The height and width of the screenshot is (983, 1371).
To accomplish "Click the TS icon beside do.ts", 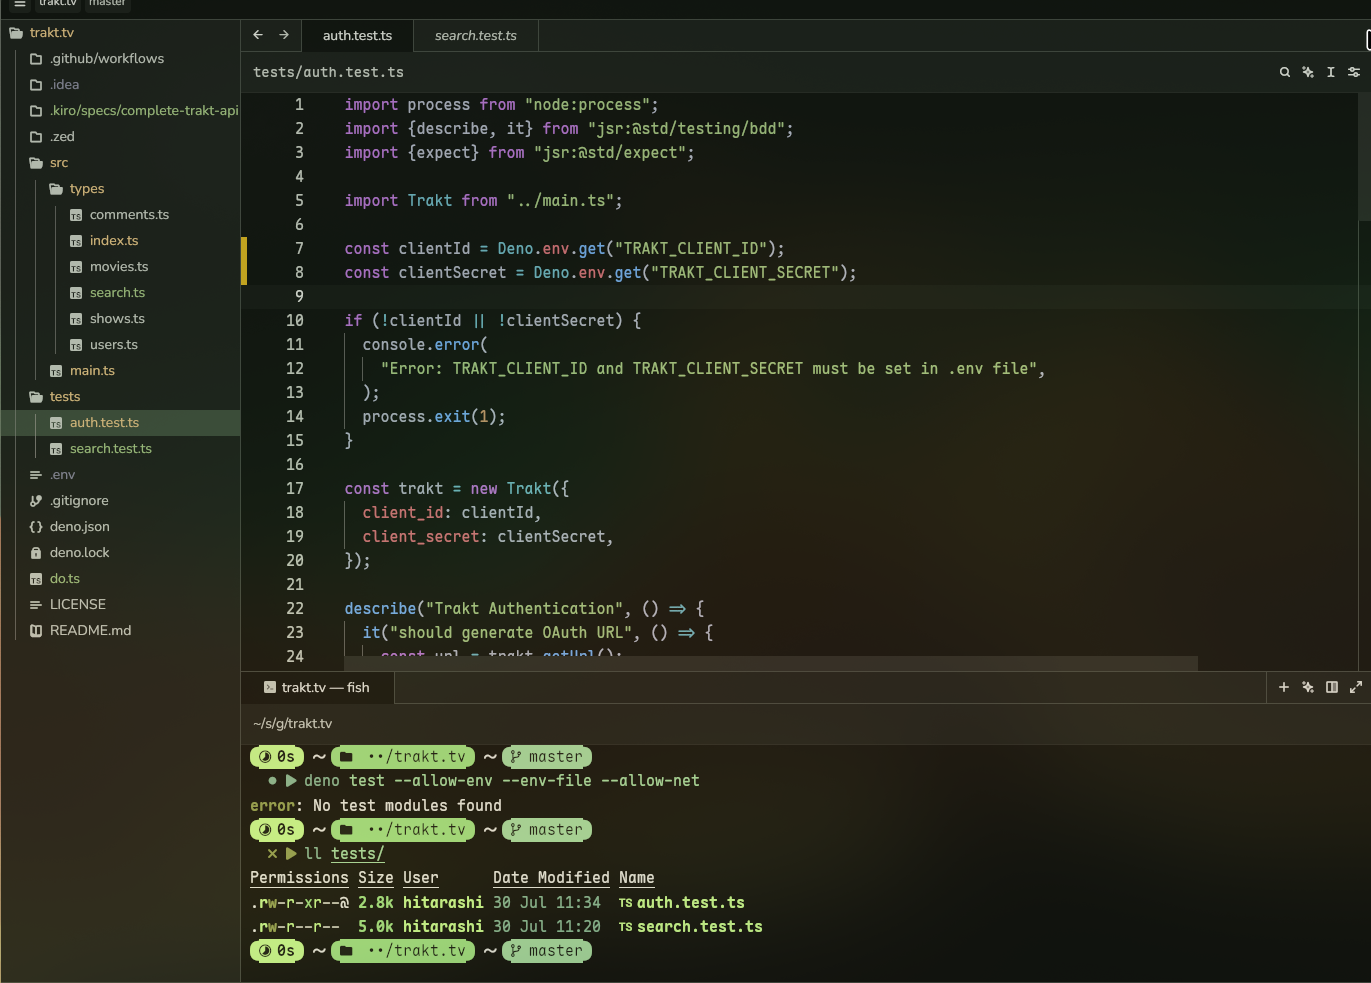I will 36,579.
